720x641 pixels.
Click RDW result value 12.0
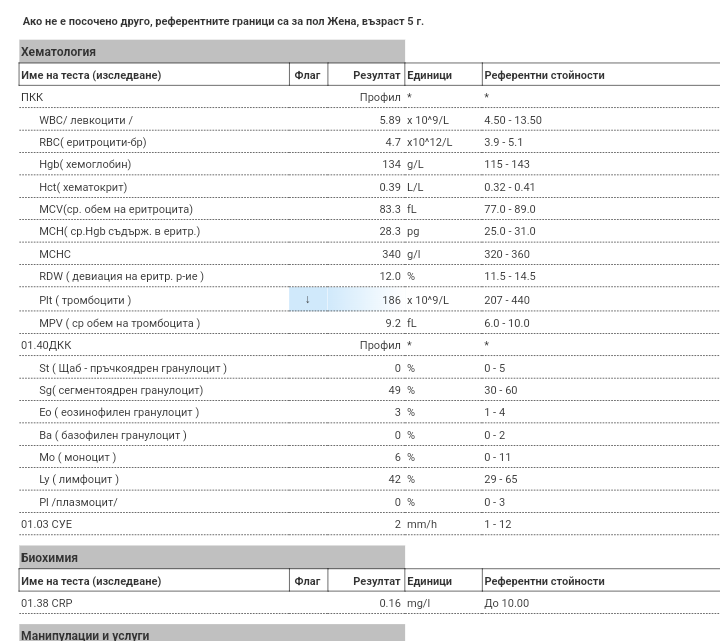390,276
